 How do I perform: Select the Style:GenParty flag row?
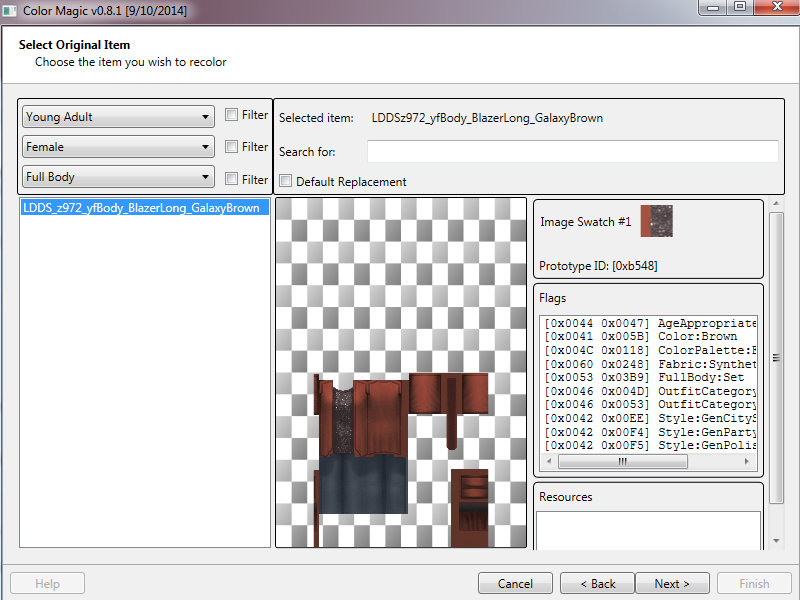(649, 432)
